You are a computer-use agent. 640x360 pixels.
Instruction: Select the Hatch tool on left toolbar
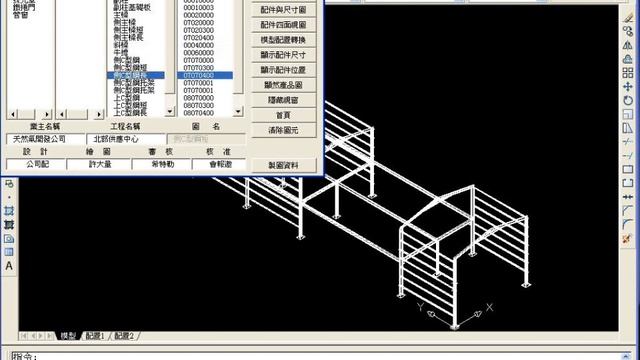click(x=9, y=211)
